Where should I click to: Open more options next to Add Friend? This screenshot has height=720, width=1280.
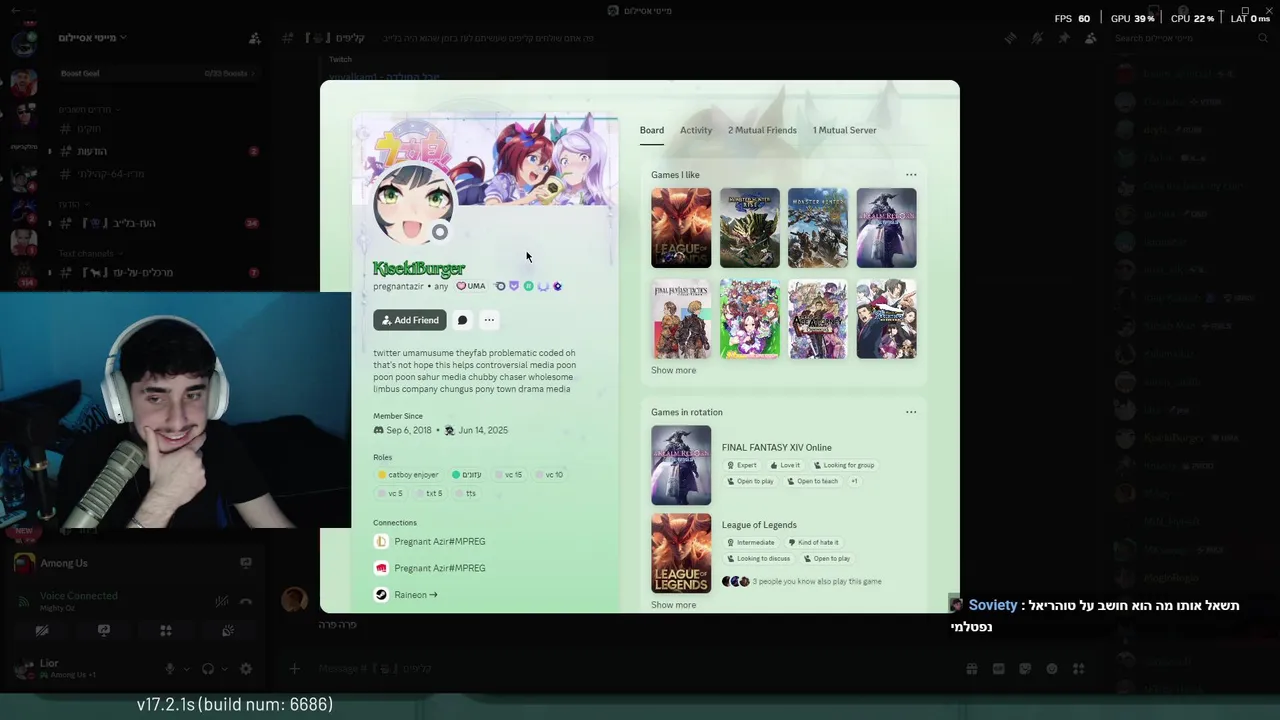tap(489, 320)
